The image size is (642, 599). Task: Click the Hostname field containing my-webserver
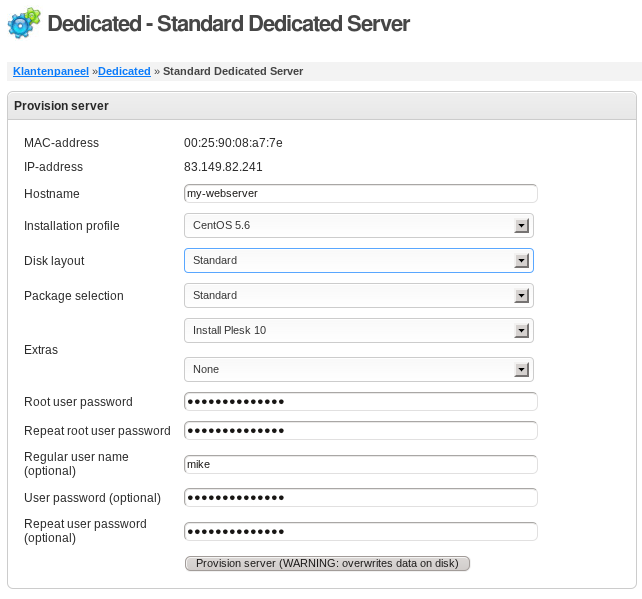point(361,193)
